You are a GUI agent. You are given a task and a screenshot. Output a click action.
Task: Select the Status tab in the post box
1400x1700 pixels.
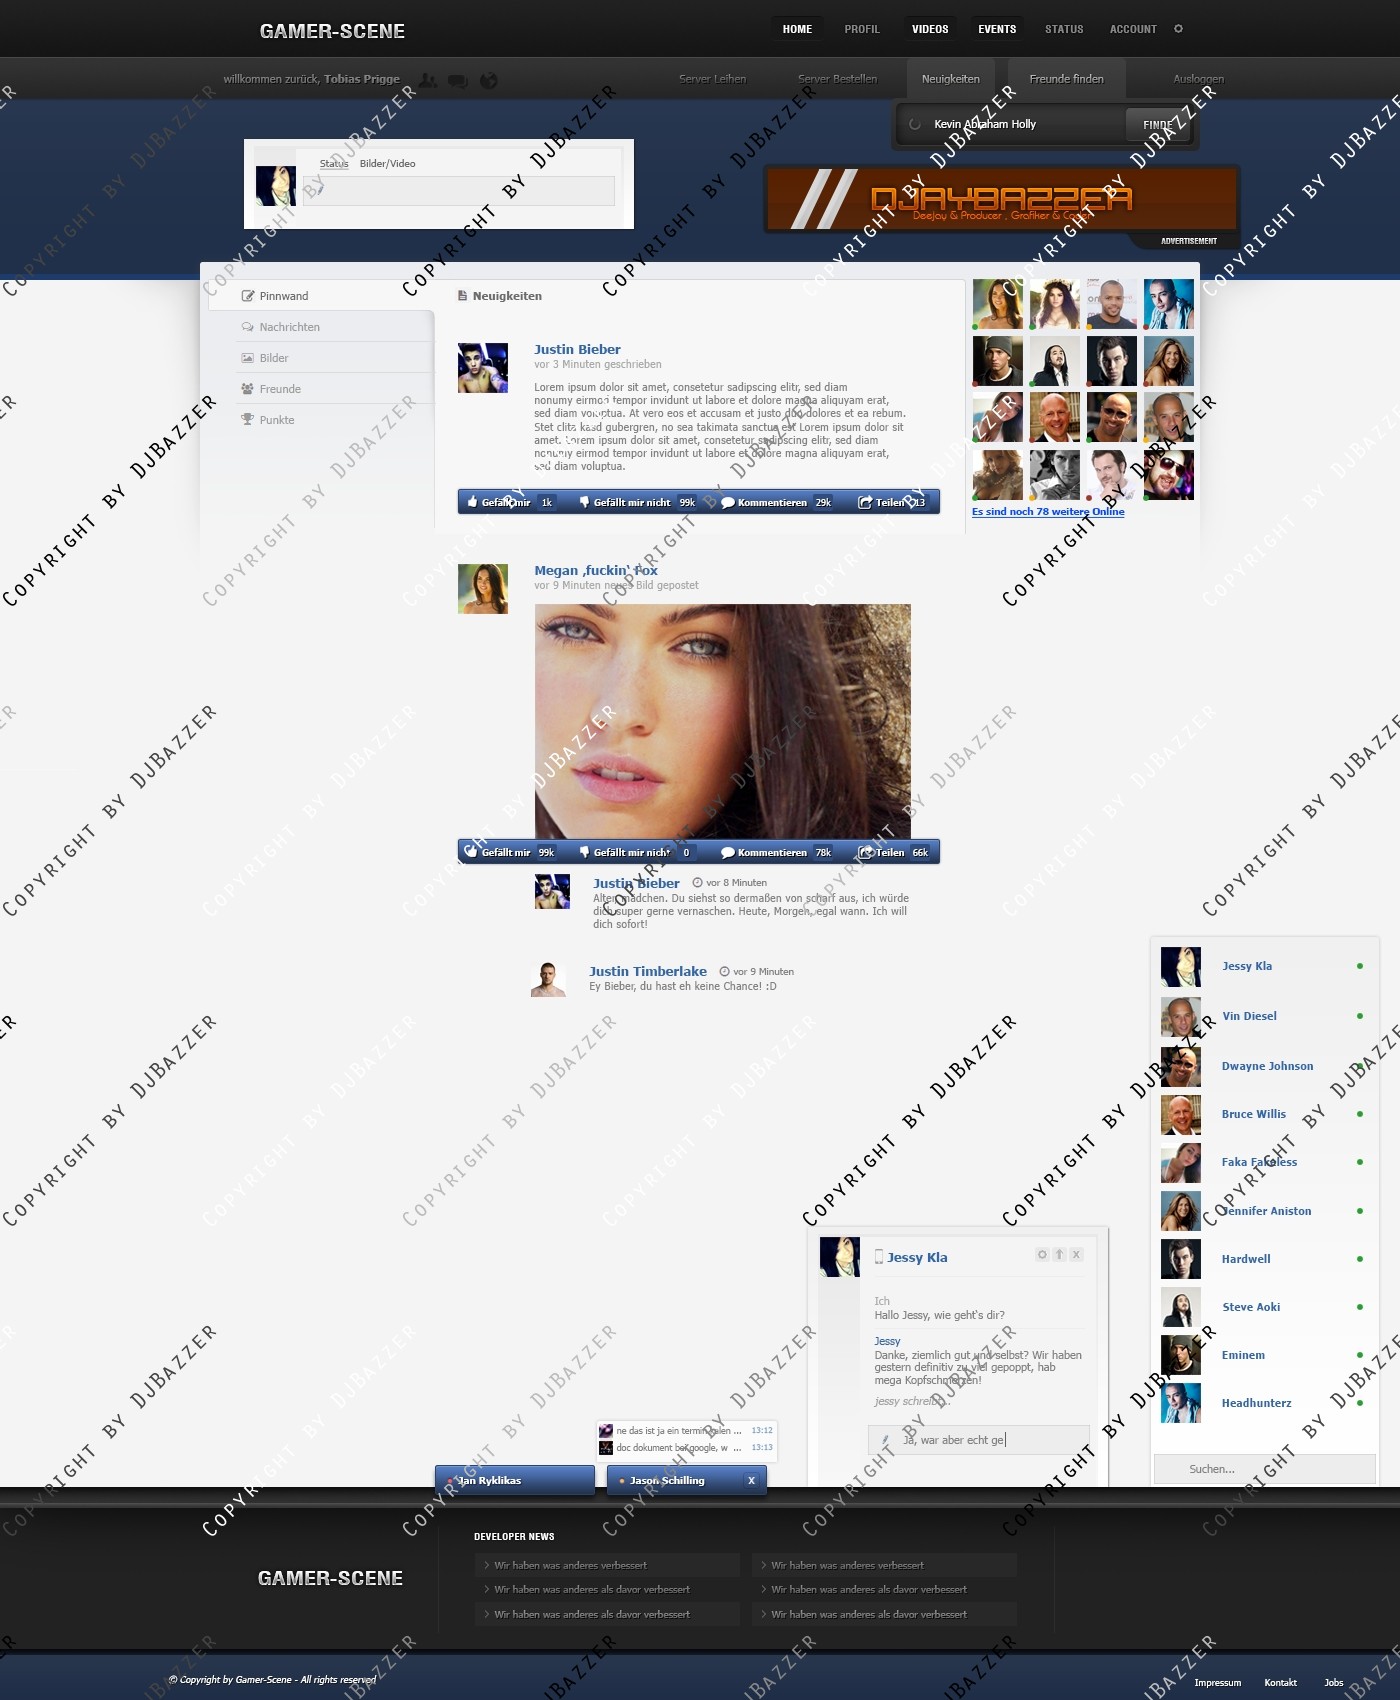click(x=334, y=163)
